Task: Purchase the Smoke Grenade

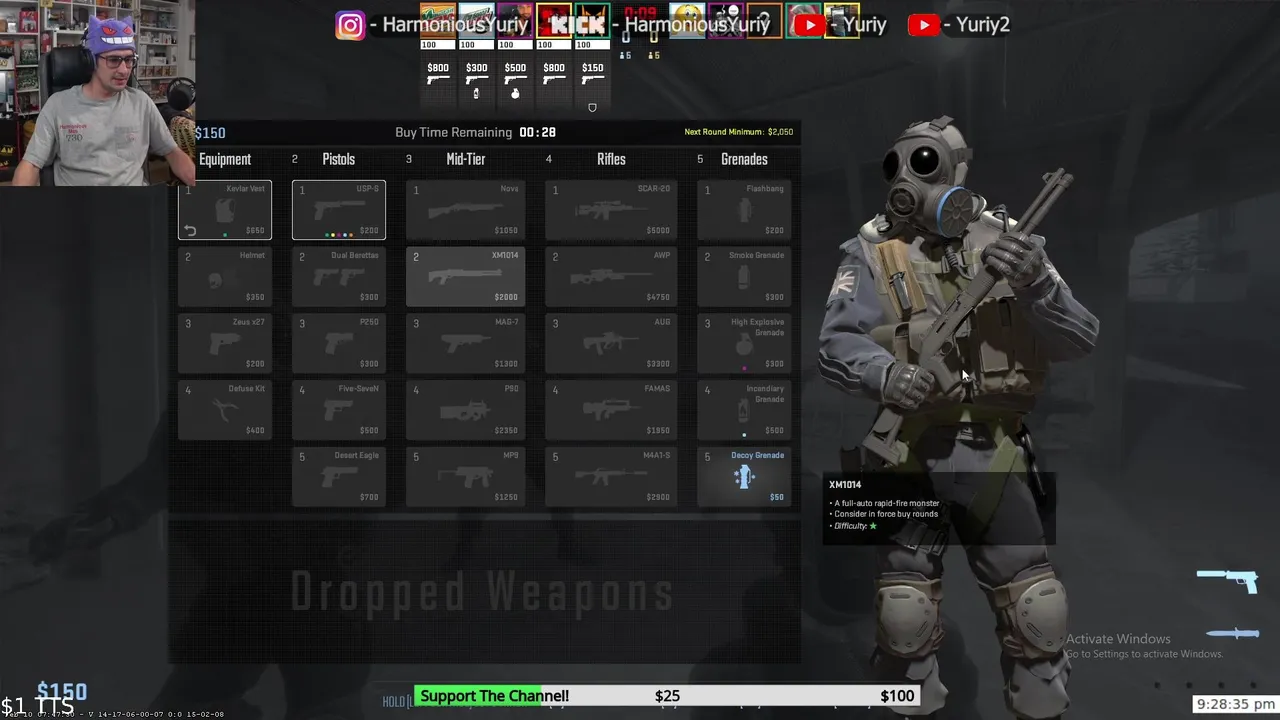Action: 744,277
